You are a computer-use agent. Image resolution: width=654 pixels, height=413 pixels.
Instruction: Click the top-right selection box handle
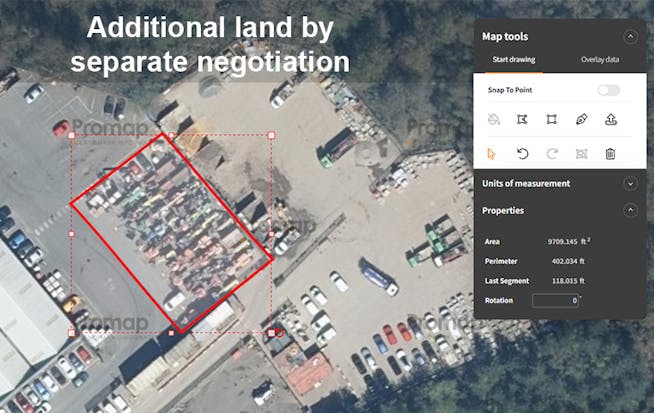point(272,135)
